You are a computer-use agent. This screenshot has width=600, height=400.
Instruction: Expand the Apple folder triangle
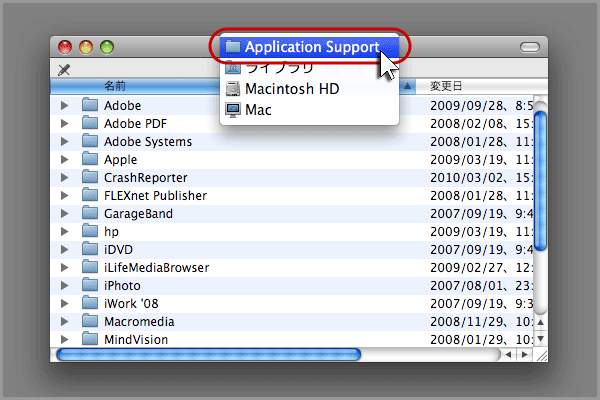point(64,159)
